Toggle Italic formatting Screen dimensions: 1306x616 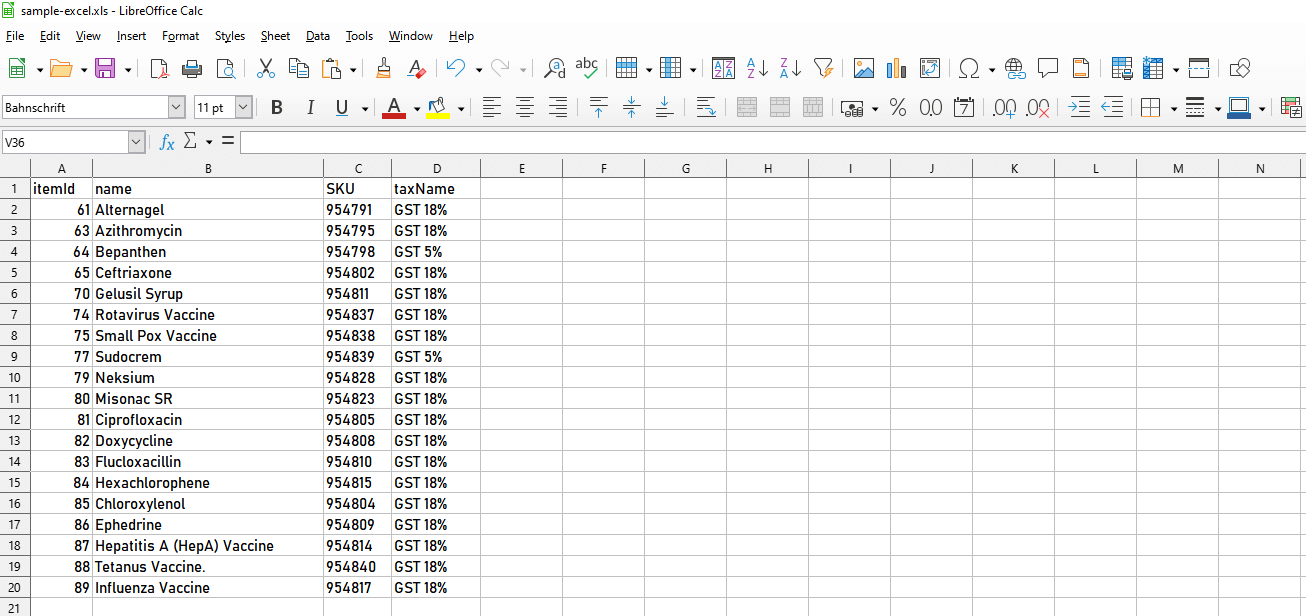[310, 107]
